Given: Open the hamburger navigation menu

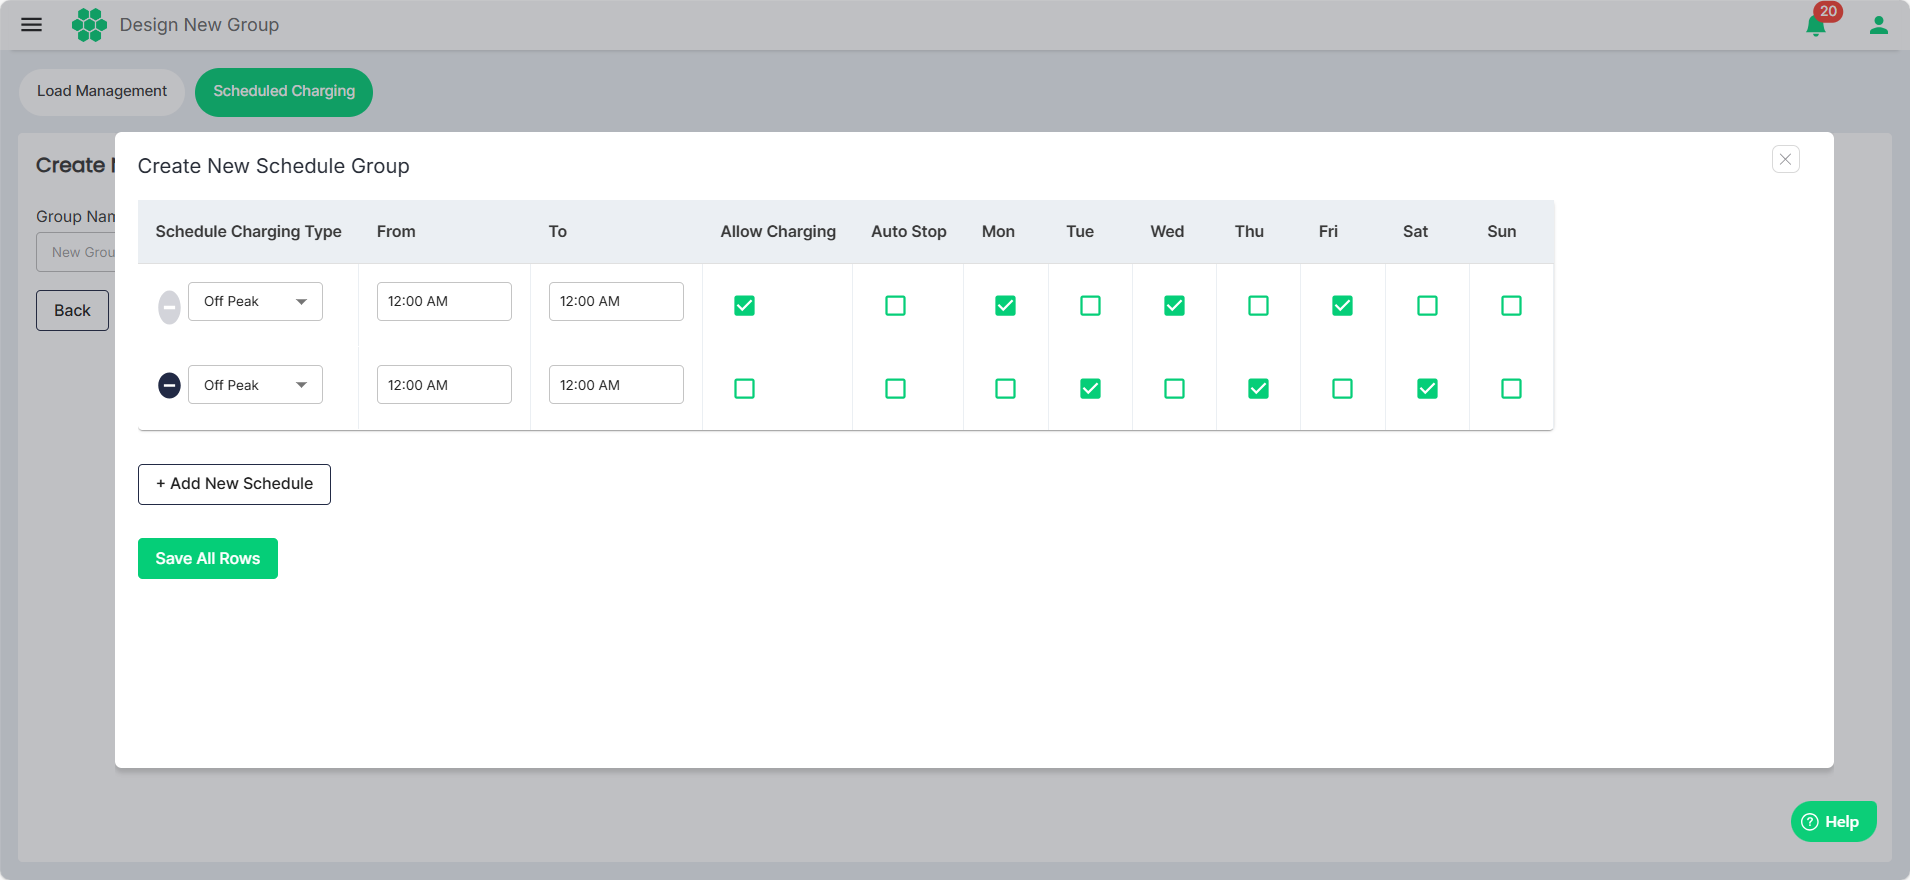Looking at the screenshot, I should tap(31, 25).
